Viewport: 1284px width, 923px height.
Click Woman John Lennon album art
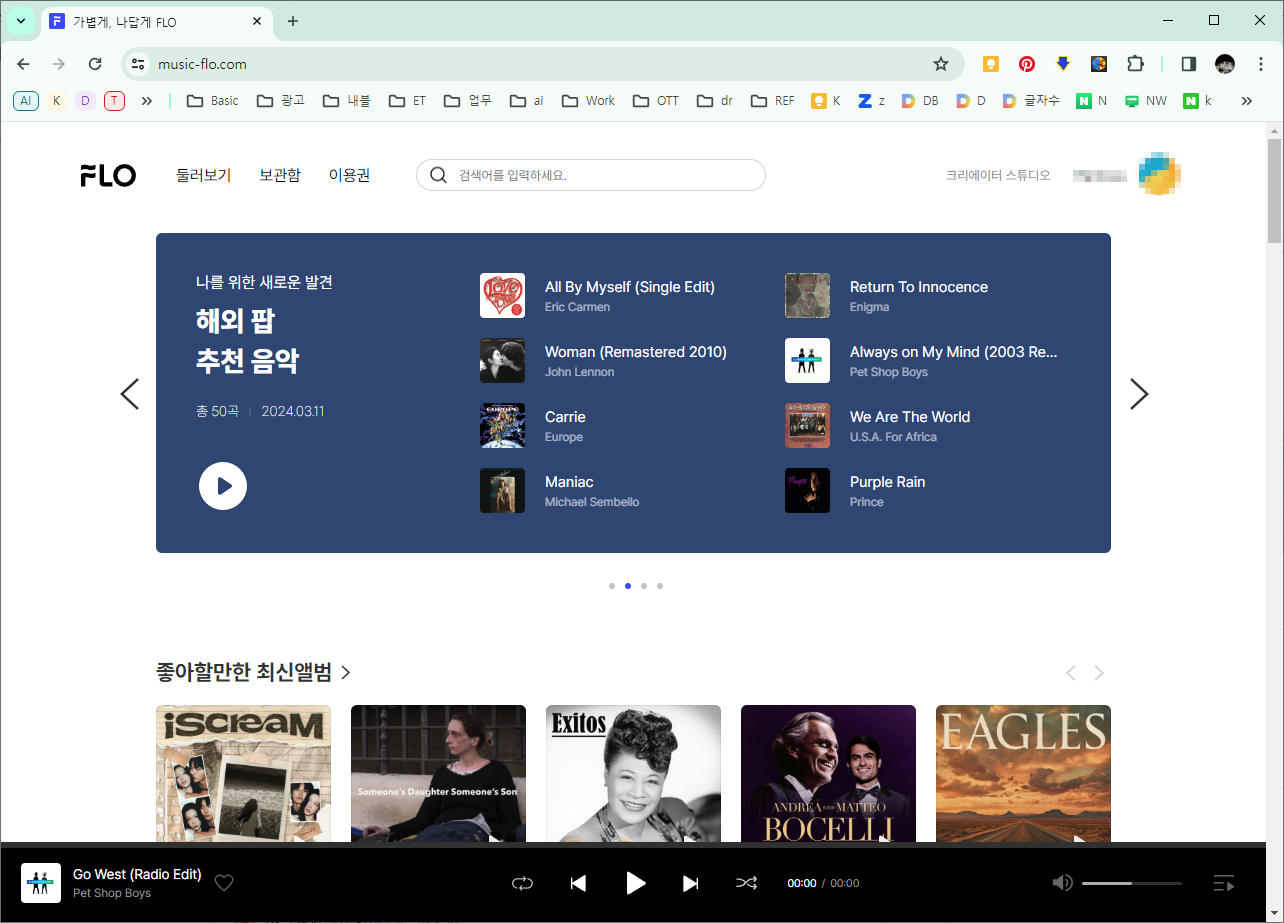click(502, 361)
